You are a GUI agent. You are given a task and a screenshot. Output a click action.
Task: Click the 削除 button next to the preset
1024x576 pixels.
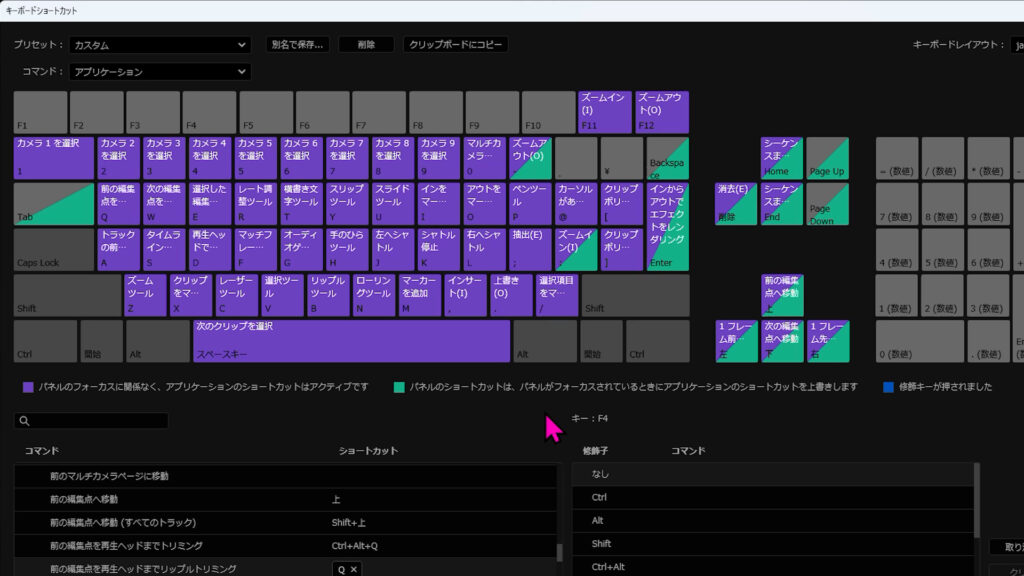[x=366, y=44]
